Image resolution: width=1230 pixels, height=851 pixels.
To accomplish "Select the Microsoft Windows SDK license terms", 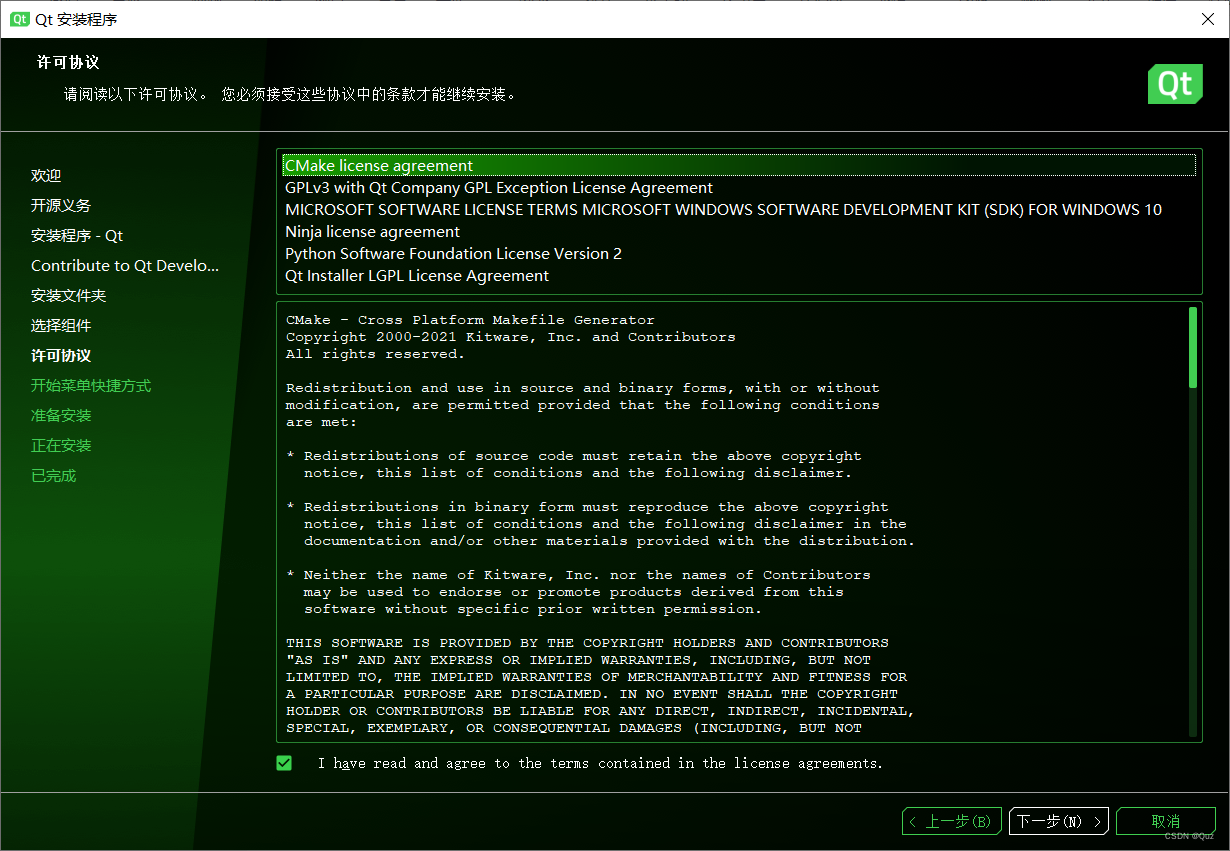I will [739, 210].
